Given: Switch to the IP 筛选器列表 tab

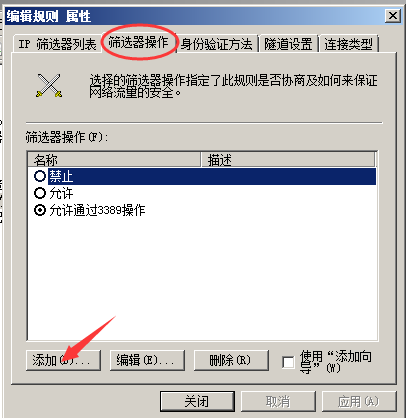Looking at the screenshot, I should [57, 44].
